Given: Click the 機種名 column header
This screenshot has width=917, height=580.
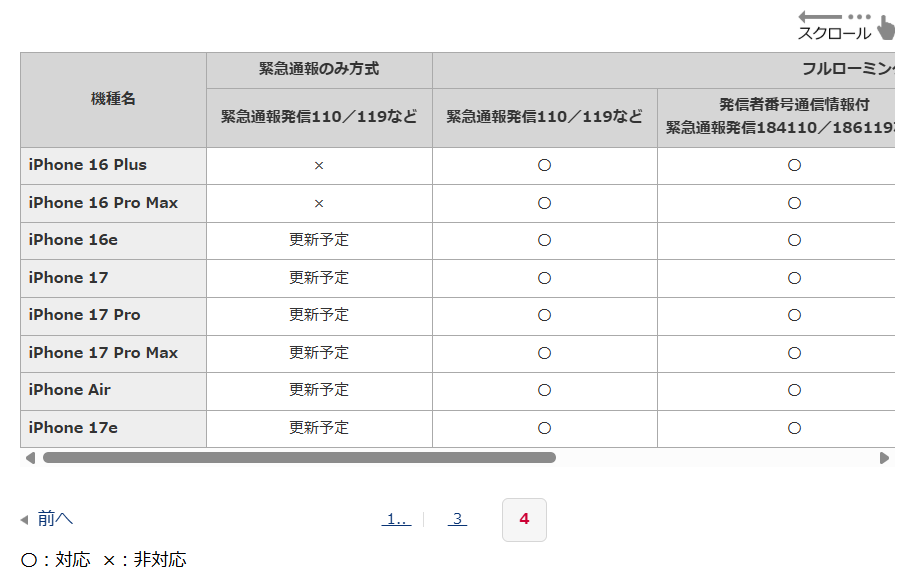Looking at the screenshot, I should (x=113, y=99).
